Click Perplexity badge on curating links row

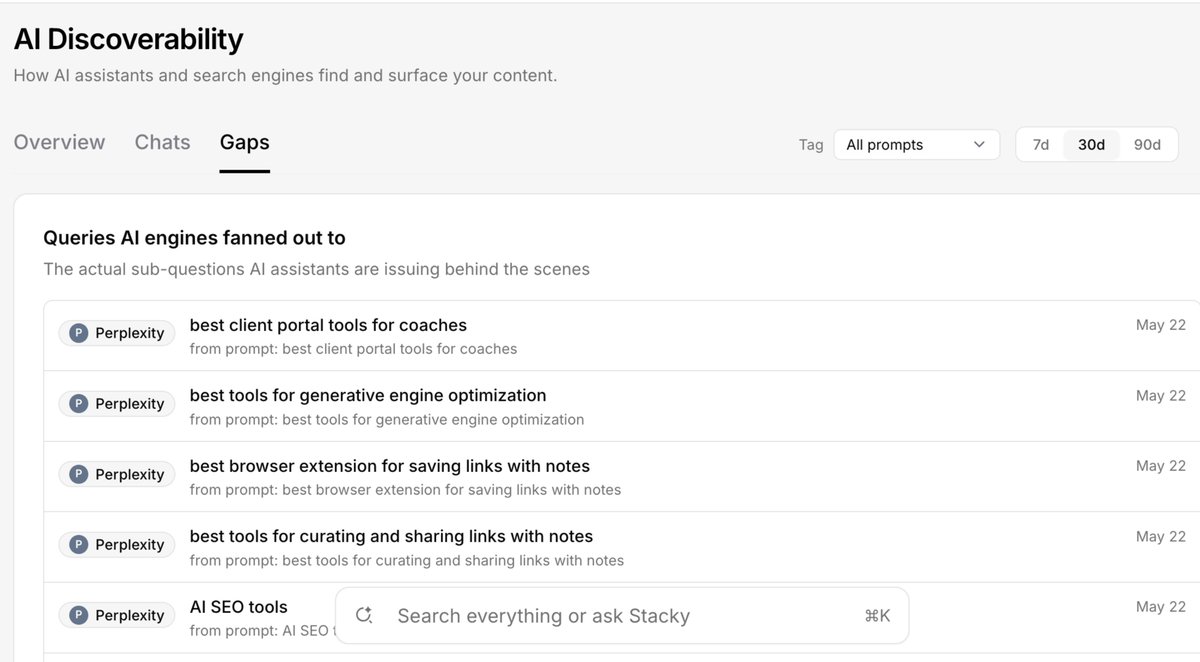click(x=117, y=545)
